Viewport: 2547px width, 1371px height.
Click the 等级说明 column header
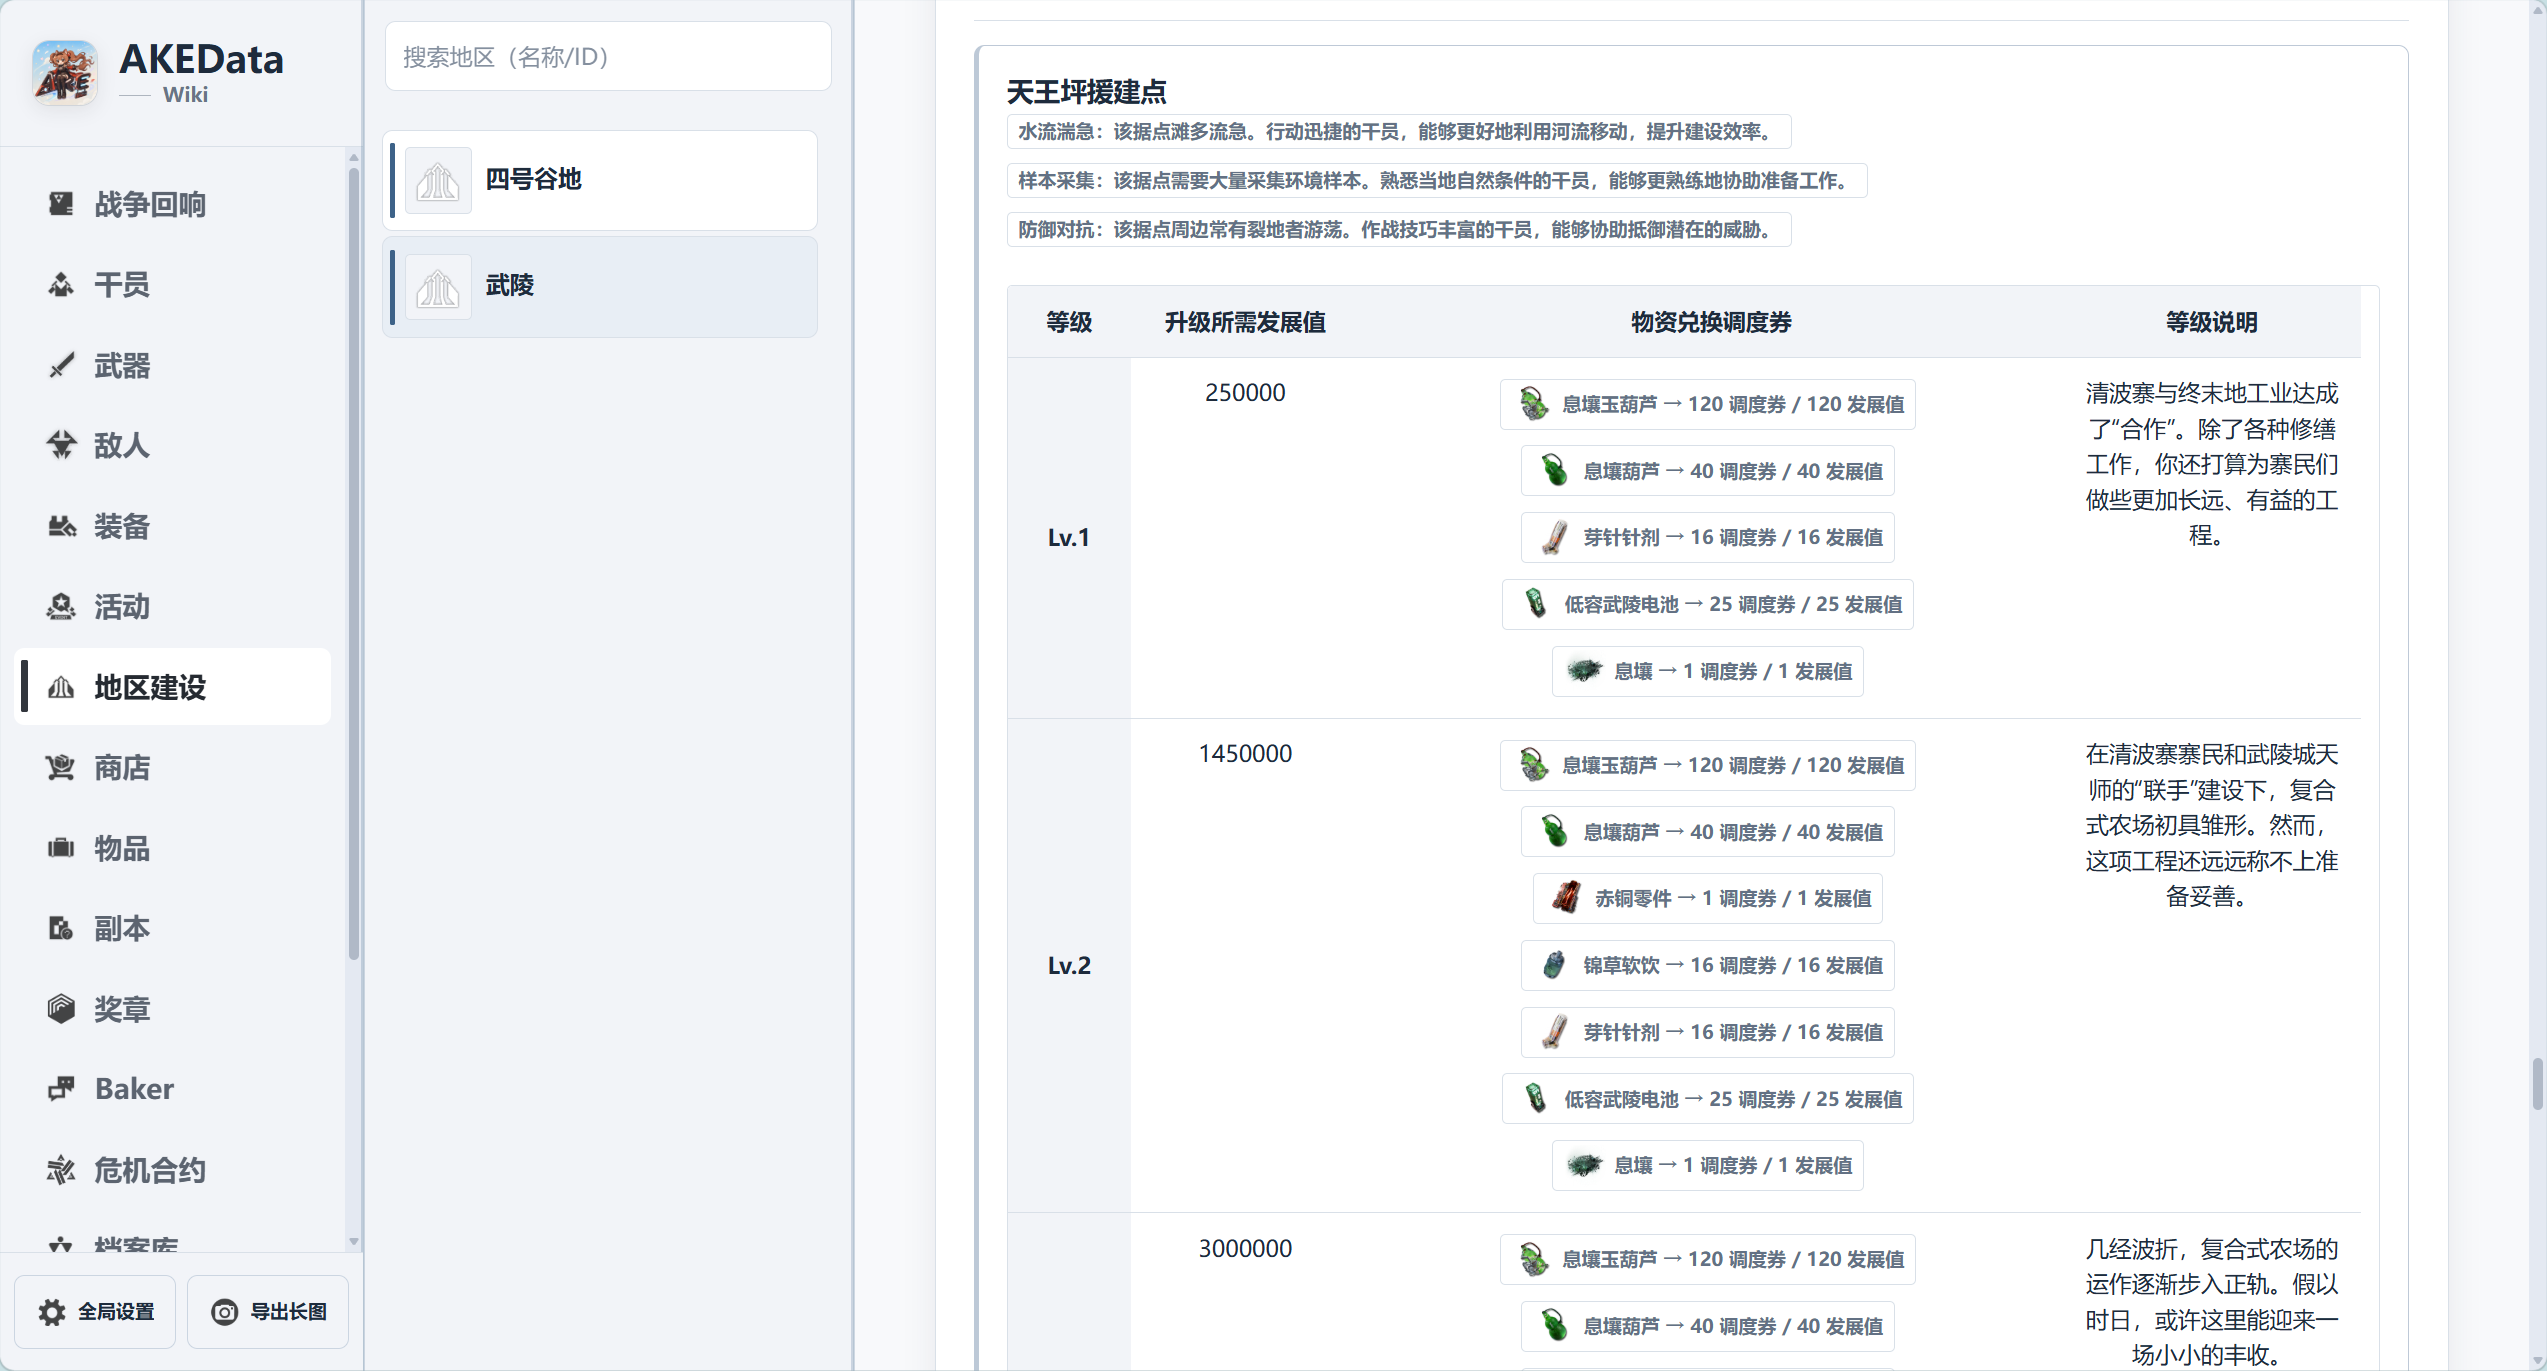point(2211,323)
